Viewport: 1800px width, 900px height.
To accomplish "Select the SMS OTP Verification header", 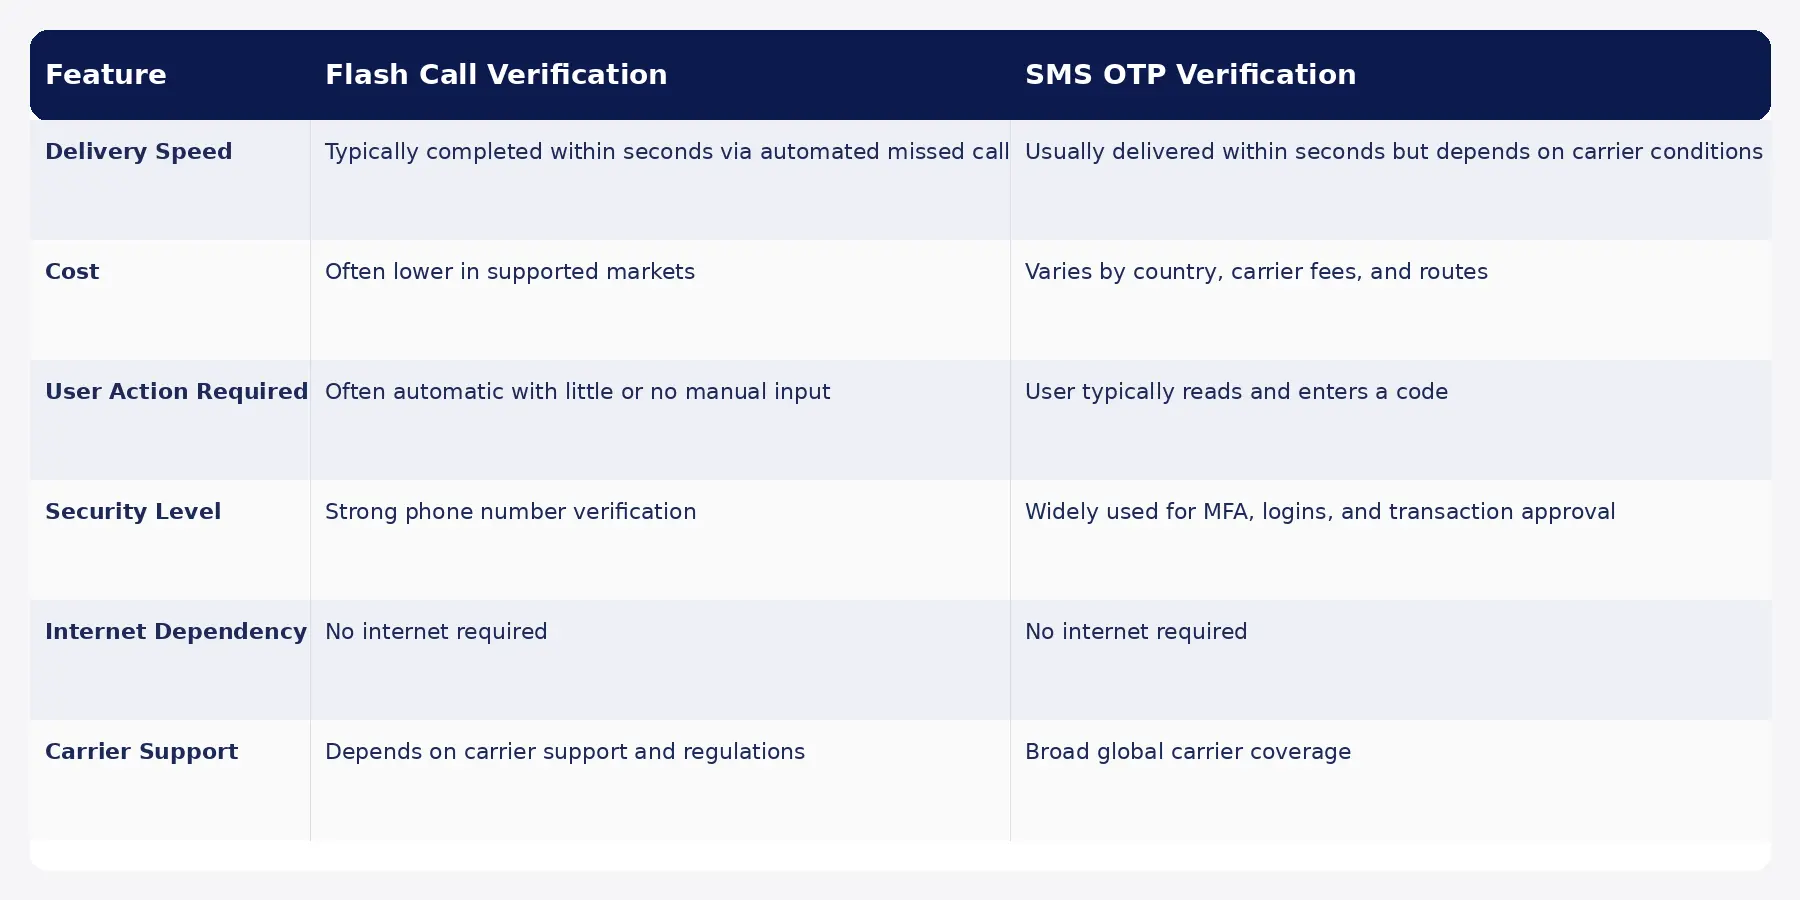I will 1190,75.
